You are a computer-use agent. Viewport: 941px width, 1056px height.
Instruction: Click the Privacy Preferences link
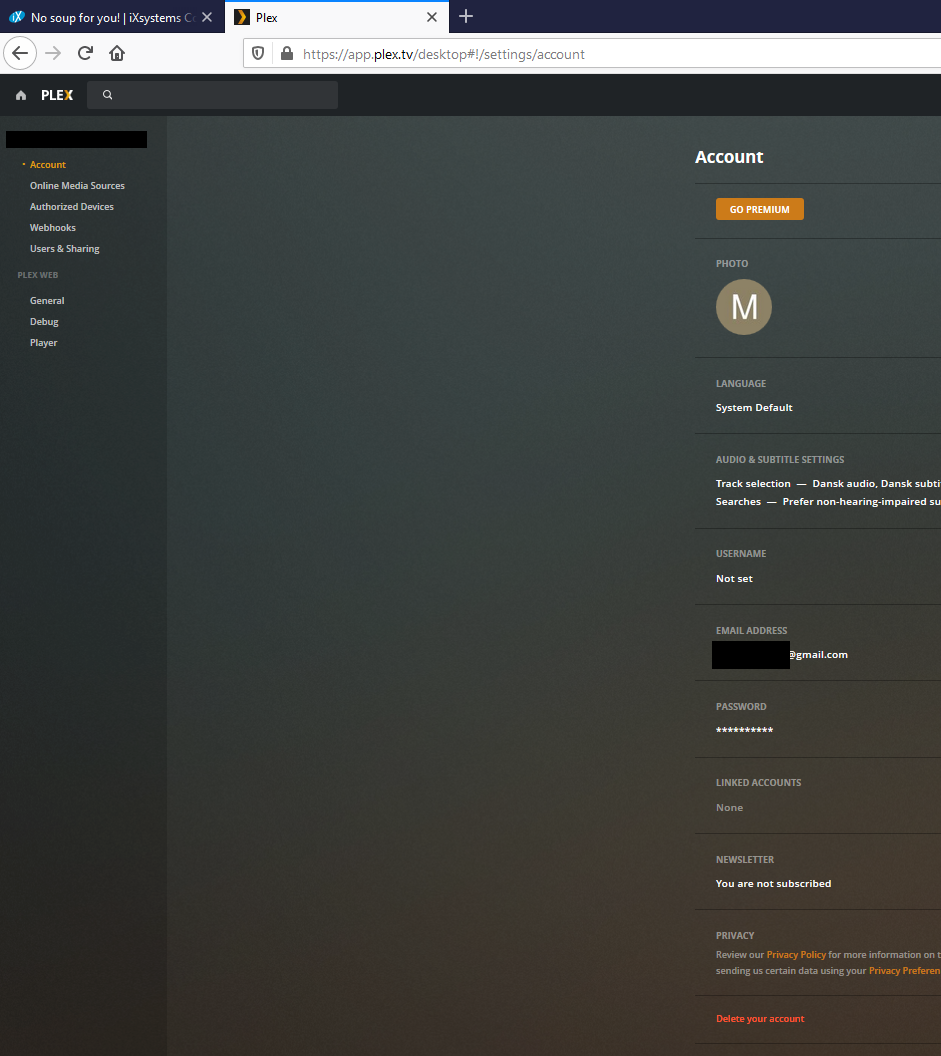(905, 970)
